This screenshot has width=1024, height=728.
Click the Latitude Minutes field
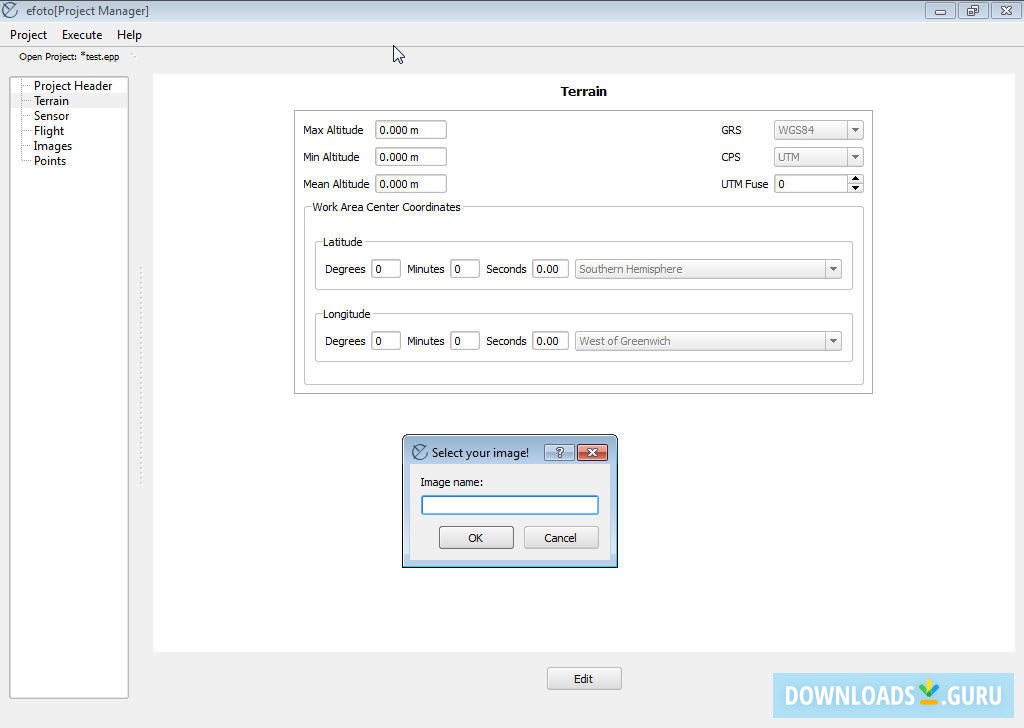(x=464, y=269)
